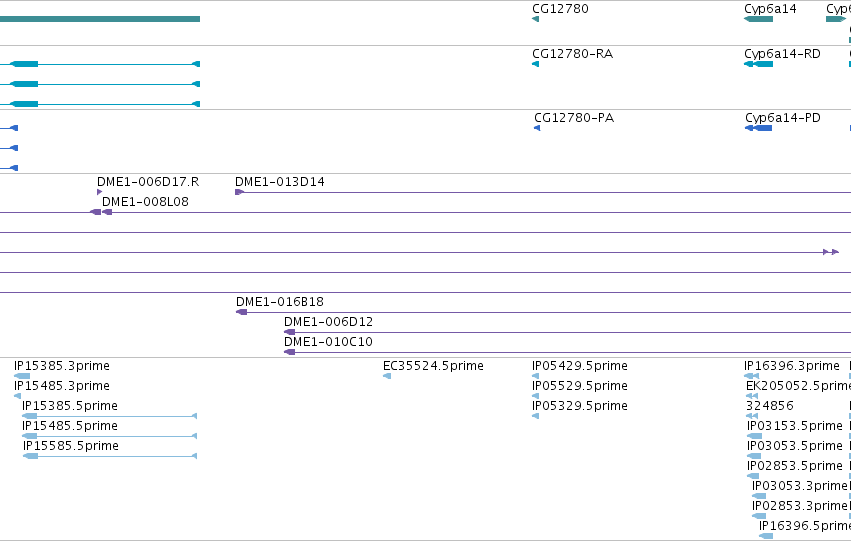Screen dimensions: 851x541
Task: Click the IP05329.5prime EST label
Action: tap(580, 406)
